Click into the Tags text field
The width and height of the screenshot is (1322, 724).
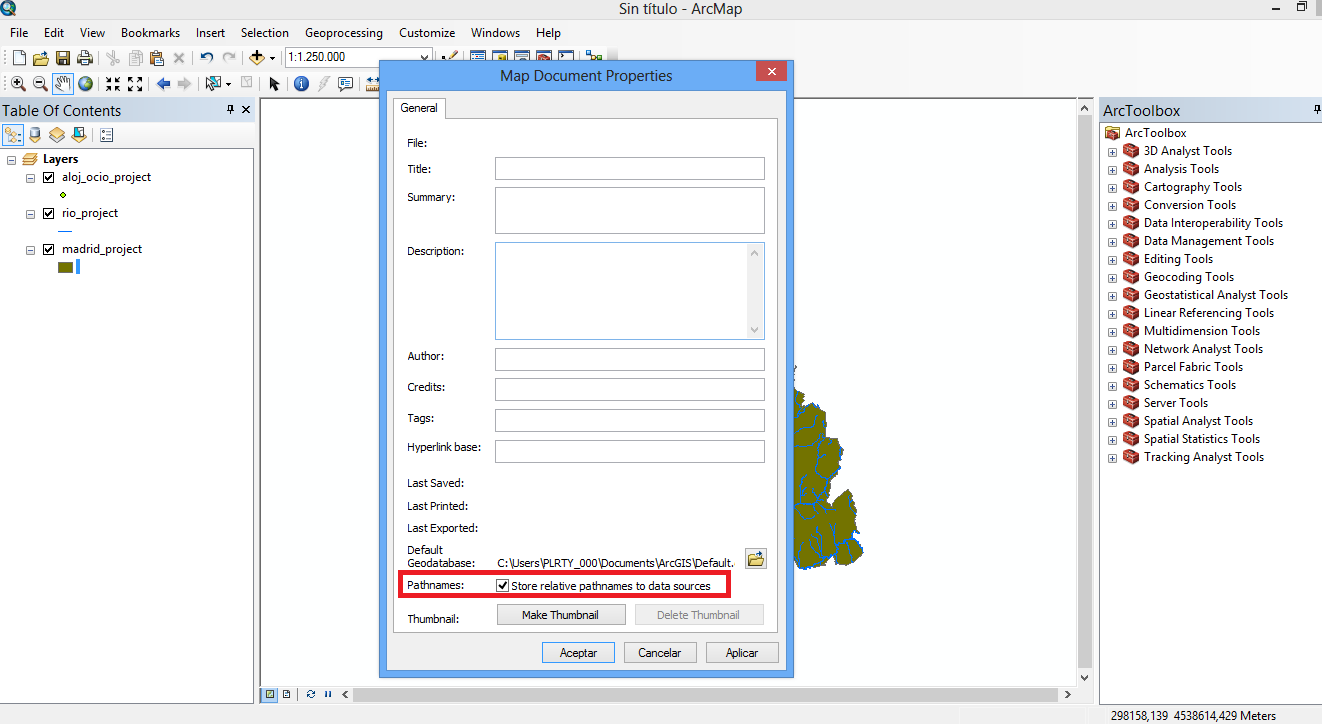[x=630, y=420]
